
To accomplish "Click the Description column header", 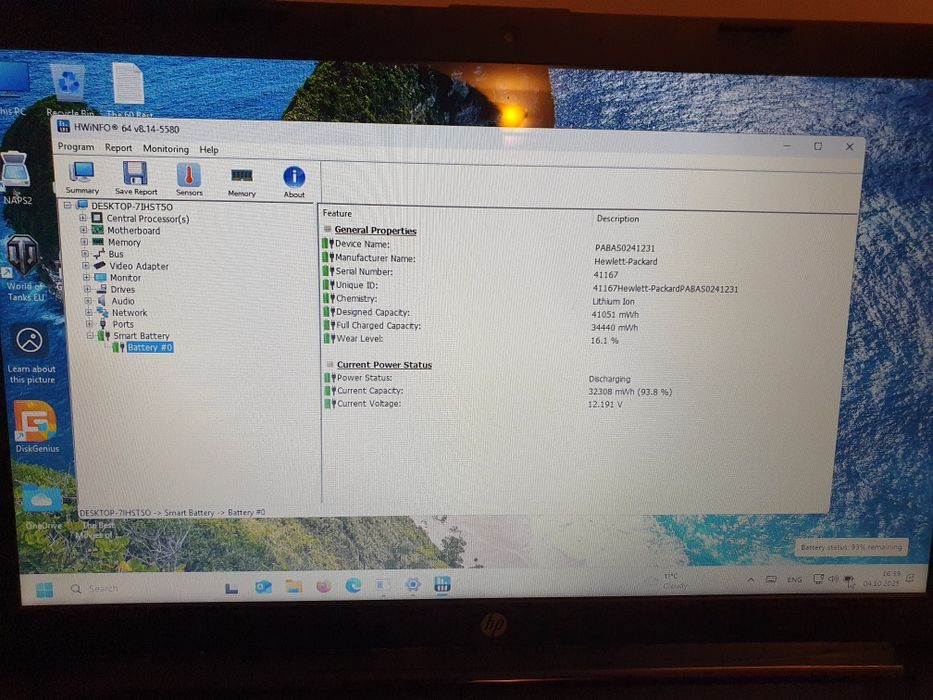I will click(618, 218).
